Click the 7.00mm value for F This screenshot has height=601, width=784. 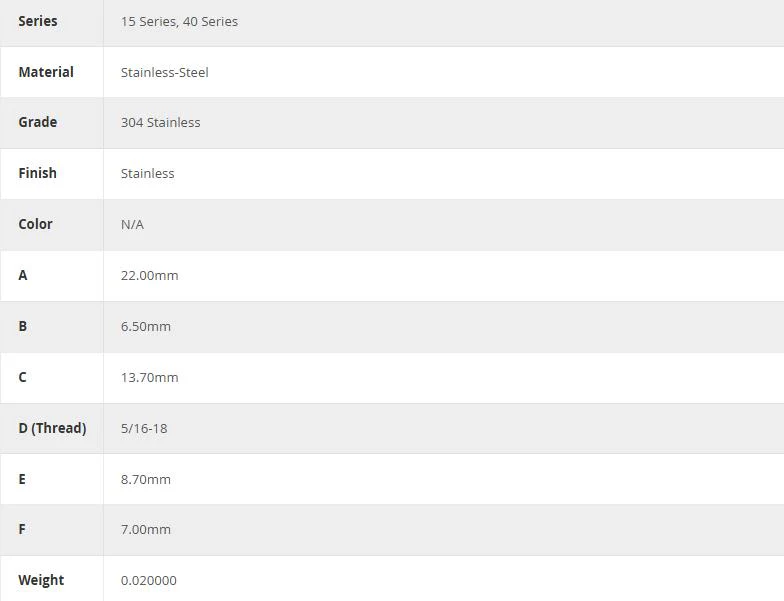tap(146, 530)
